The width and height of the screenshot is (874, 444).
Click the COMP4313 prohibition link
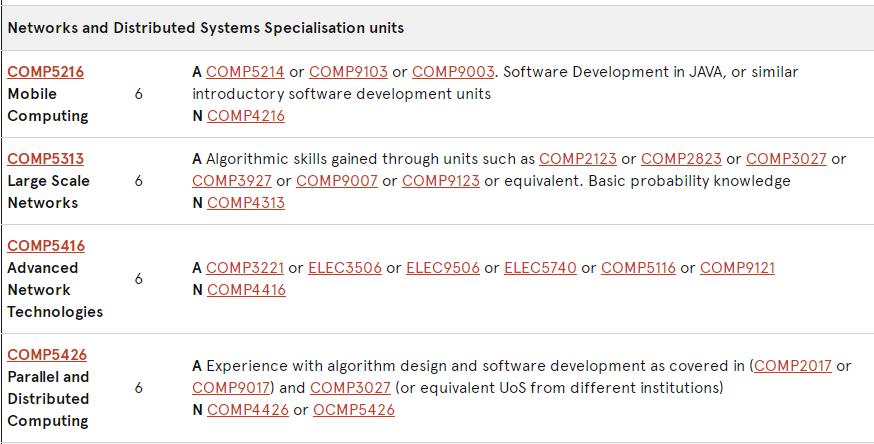[x=245, y=203]
